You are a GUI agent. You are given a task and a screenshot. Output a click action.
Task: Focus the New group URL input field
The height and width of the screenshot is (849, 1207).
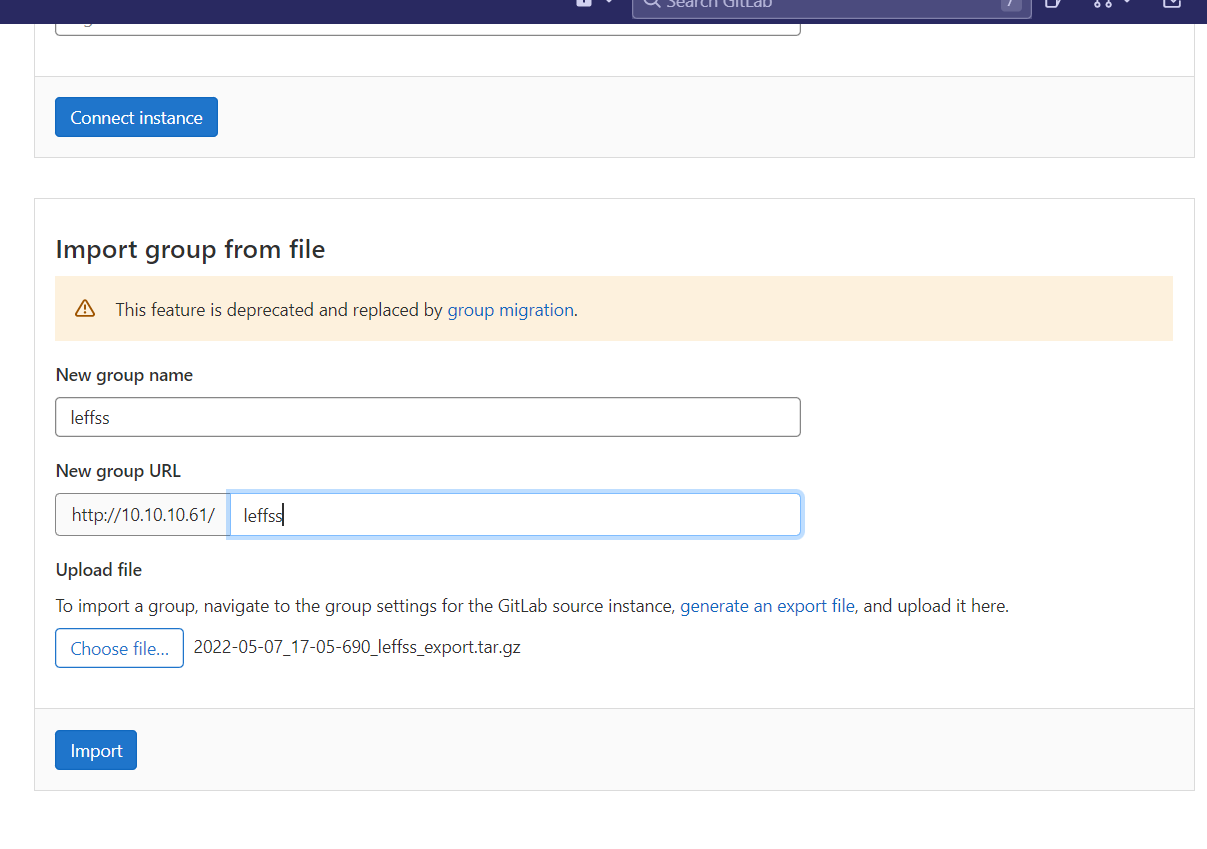tap(515, 515)
